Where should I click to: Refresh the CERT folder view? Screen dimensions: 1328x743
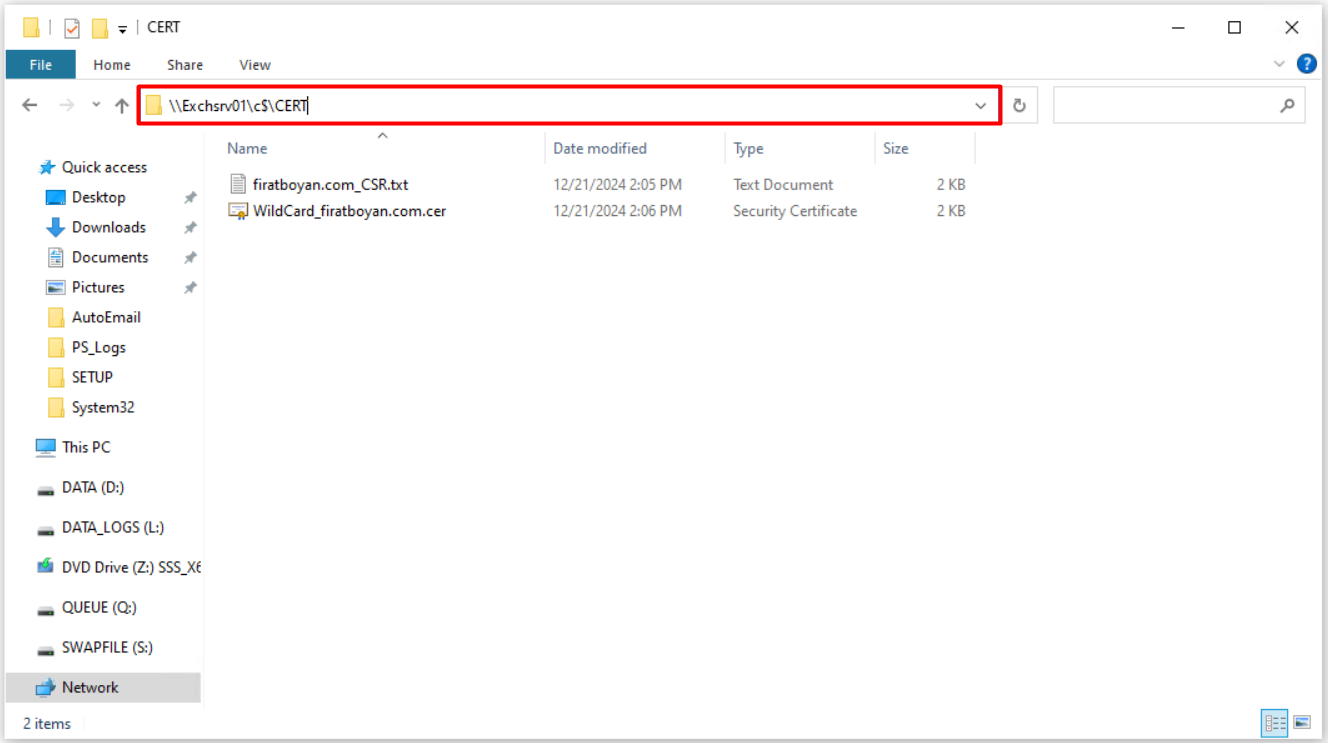pyautogui.click(x=1019, y=105)
